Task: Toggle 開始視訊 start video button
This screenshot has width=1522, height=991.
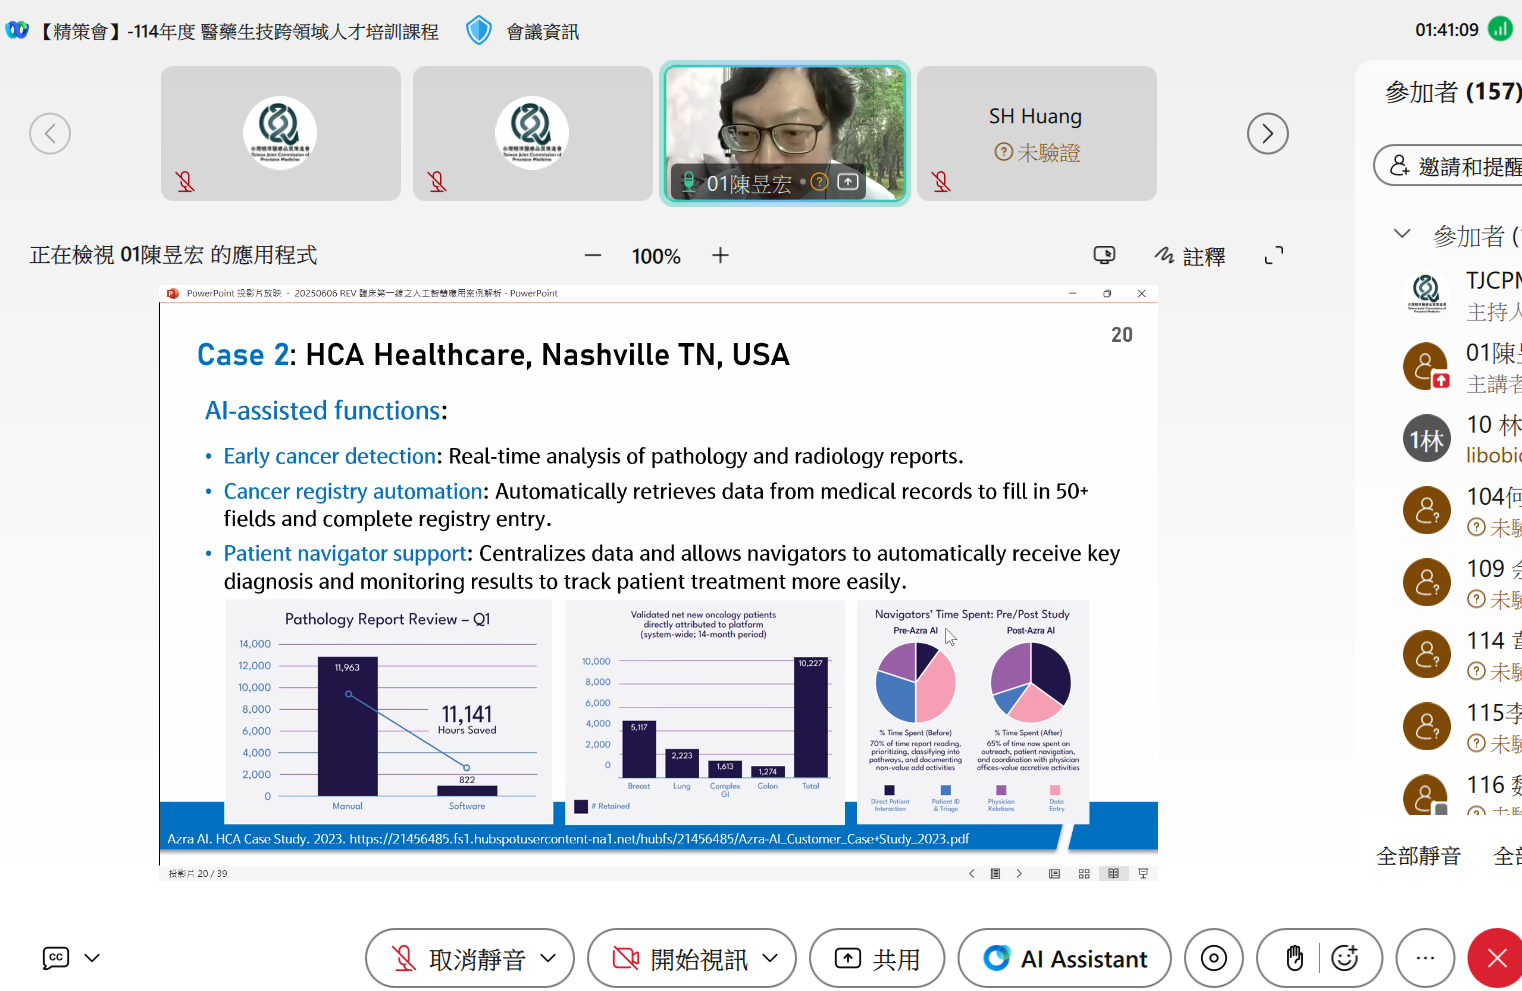Action: coord(680,959)
